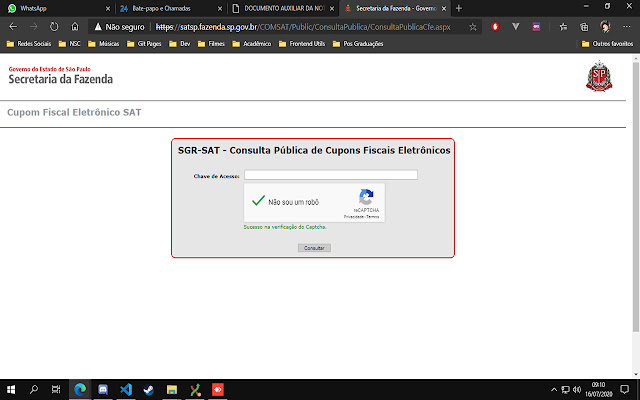Open the Windows Start menu

tap(11, 389)
